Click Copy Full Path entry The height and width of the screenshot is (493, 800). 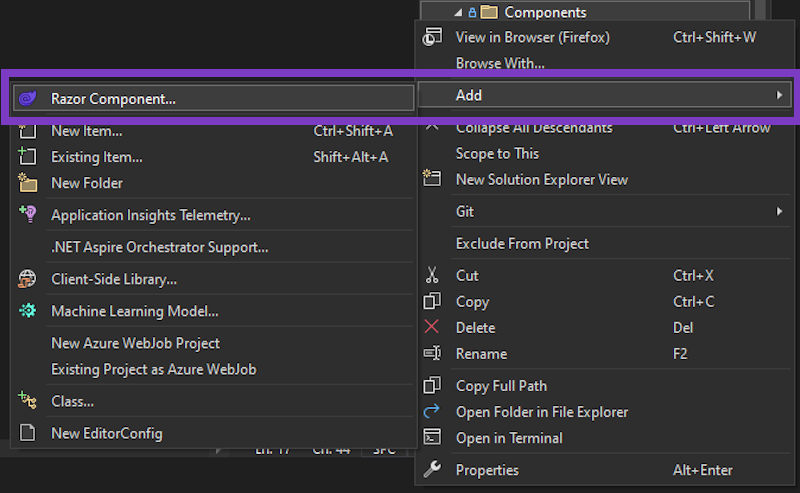(x=501, y=385)
